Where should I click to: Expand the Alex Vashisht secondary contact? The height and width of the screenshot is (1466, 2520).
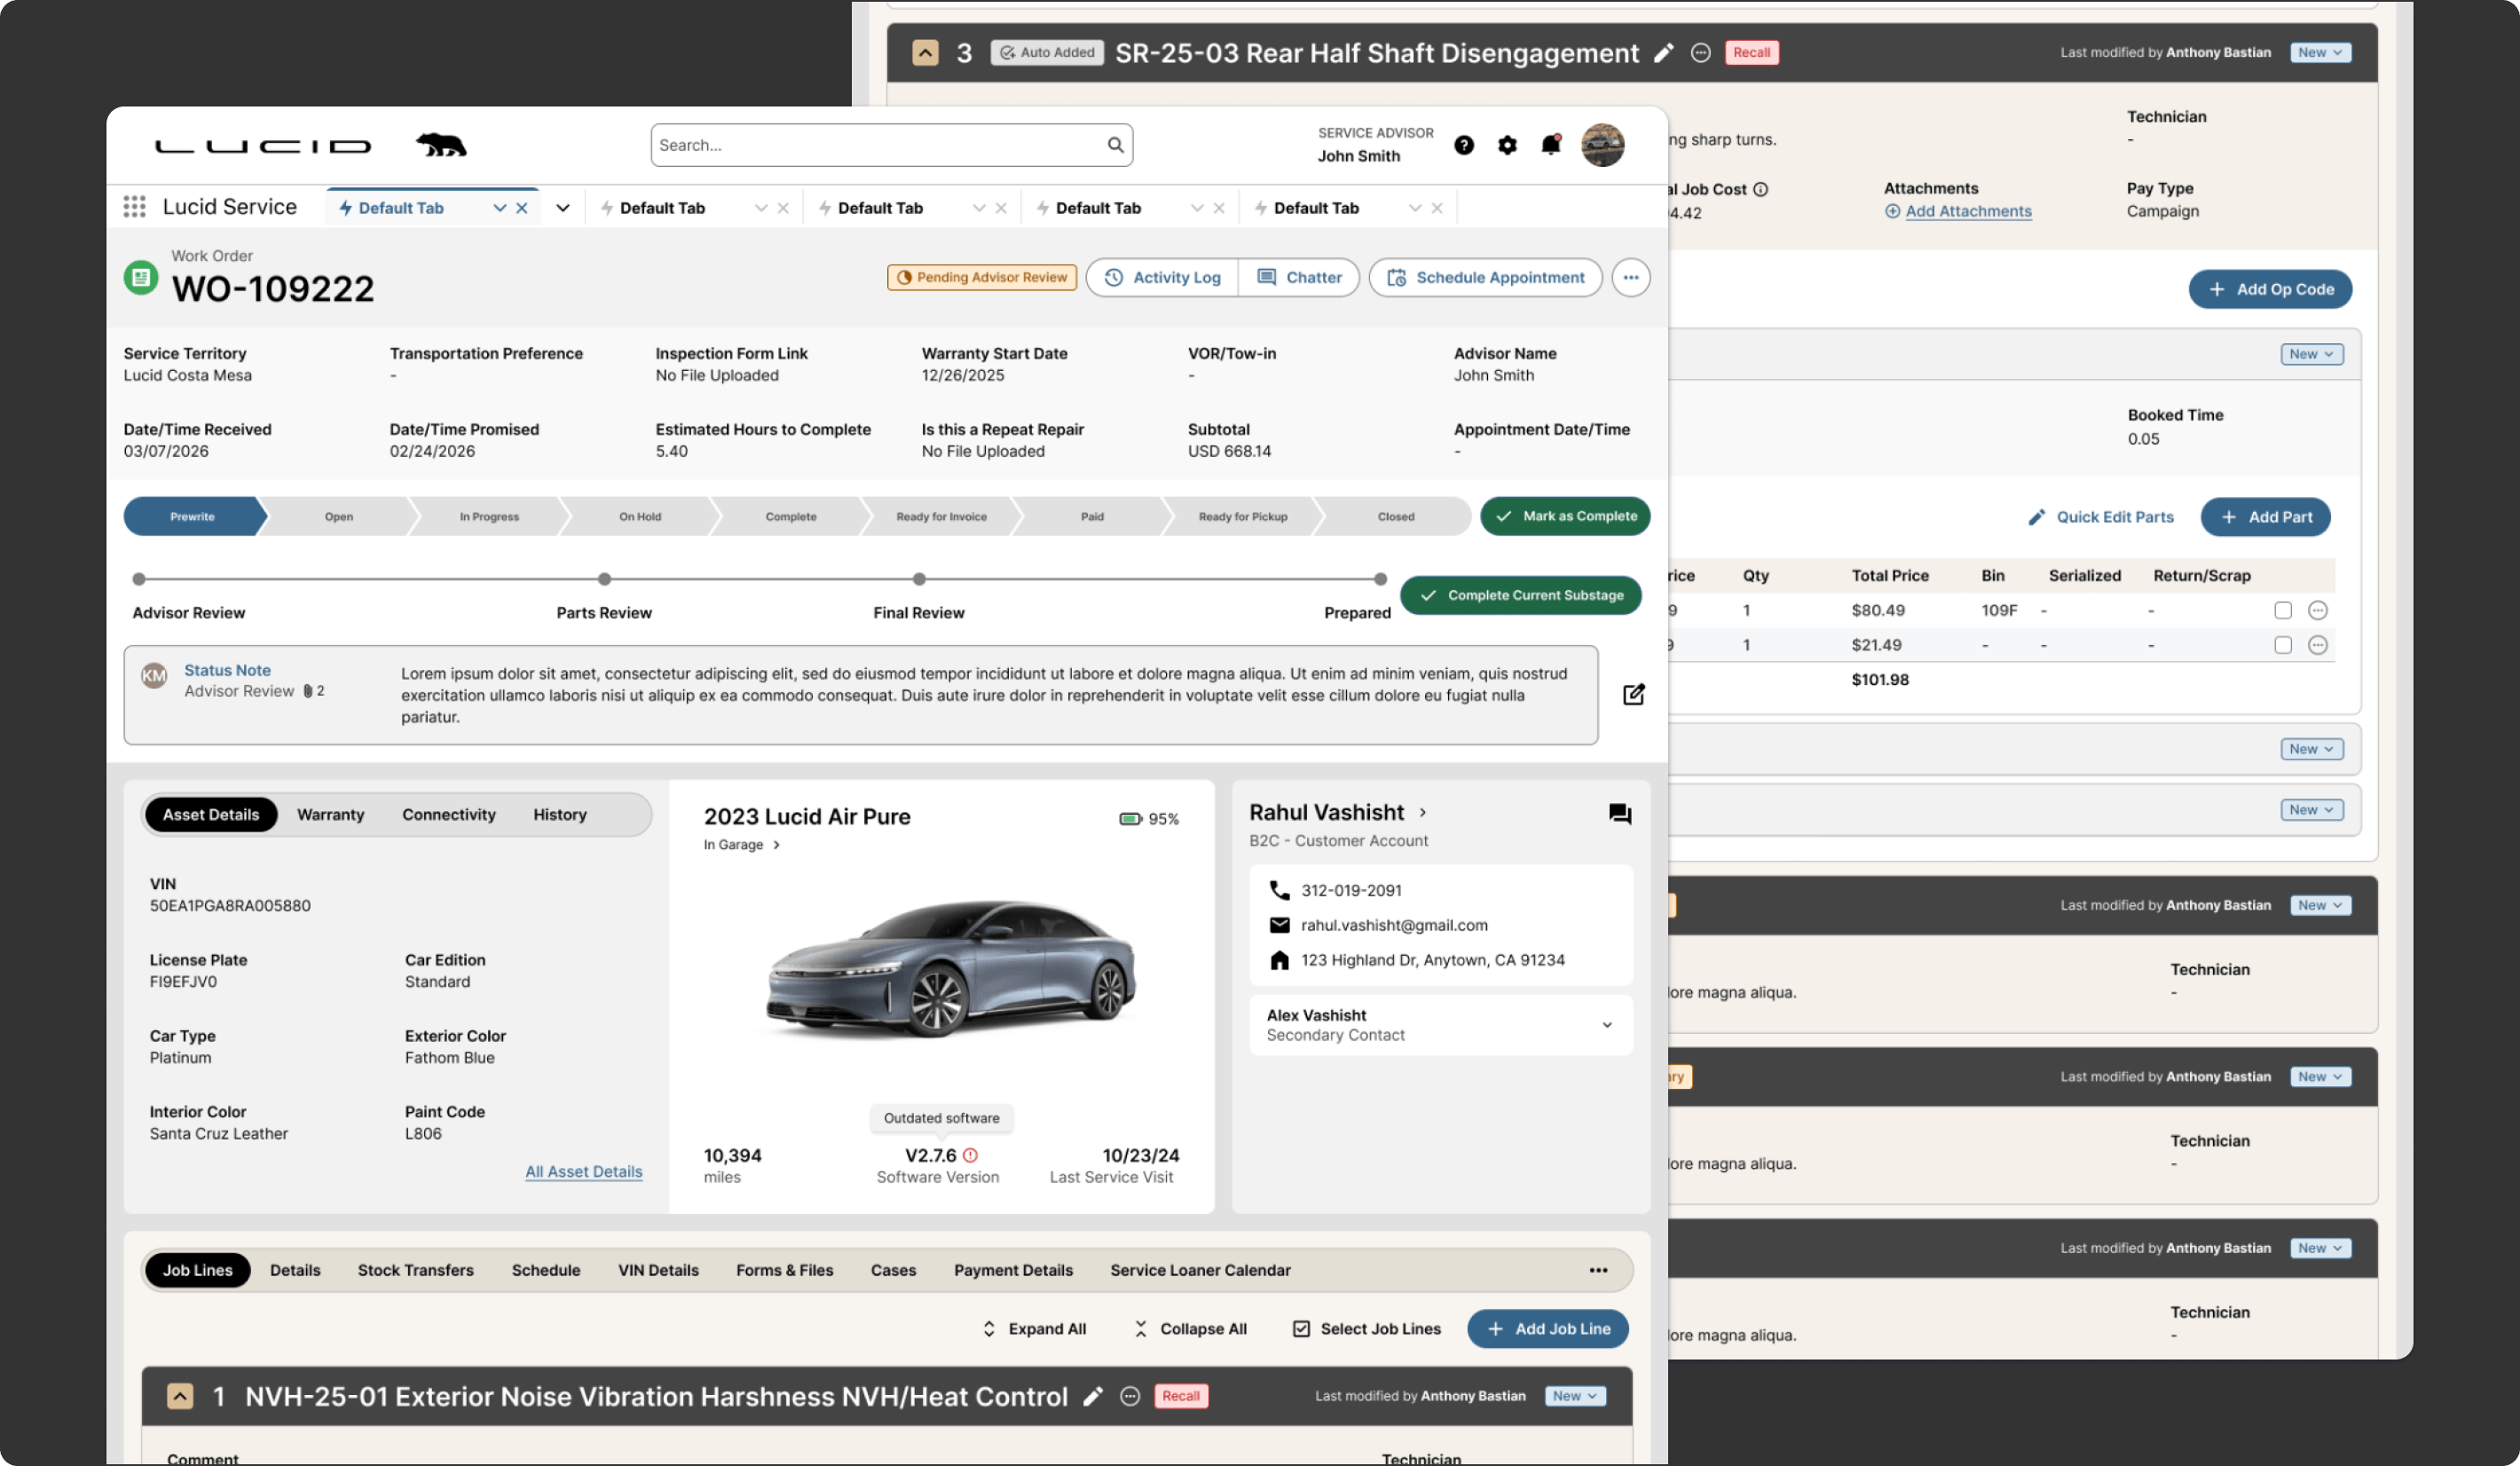click(x=1606, y=1025)
